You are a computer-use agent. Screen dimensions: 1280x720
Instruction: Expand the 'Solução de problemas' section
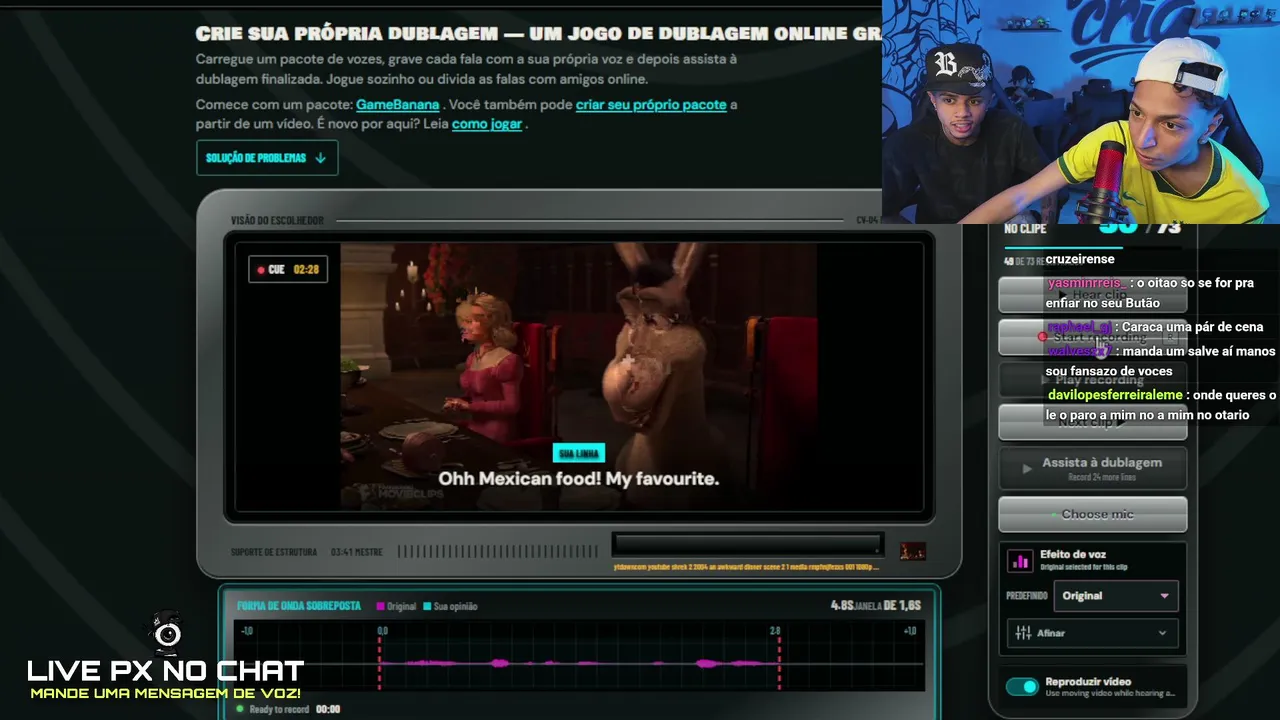coord(267,158)
